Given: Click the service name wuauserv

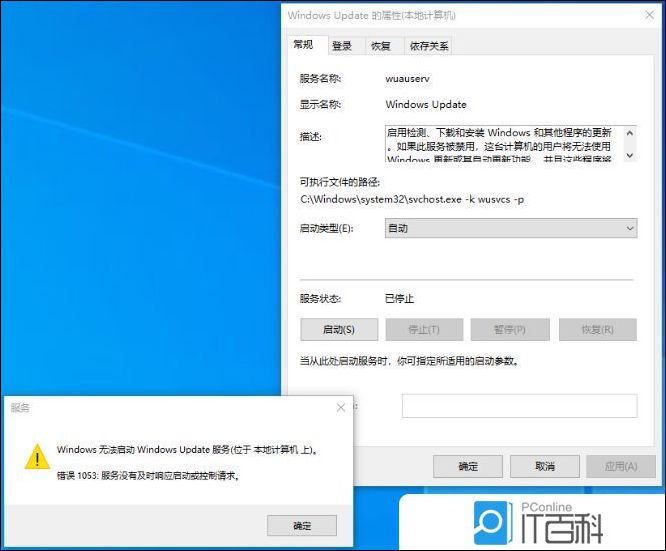Looking at the screenshot, I should point(407,79).
